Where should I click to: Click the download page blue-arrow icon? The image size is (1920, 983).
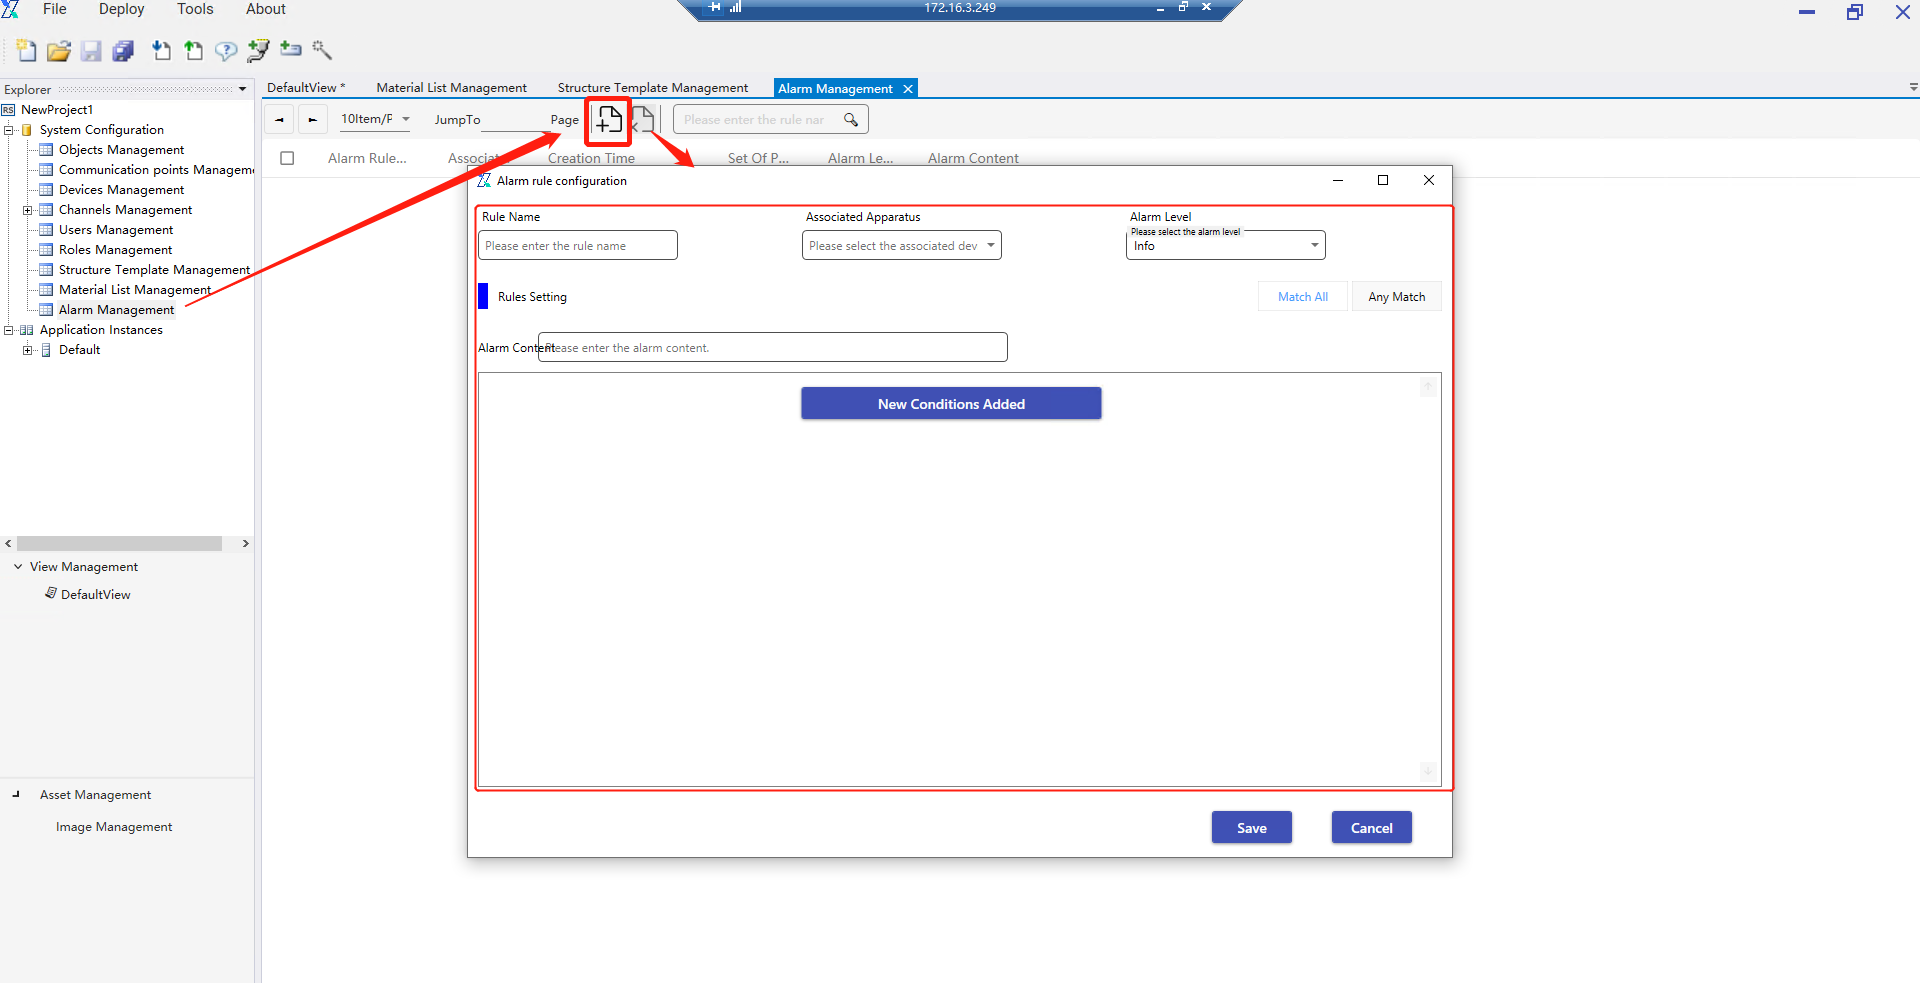coord(161,50)
